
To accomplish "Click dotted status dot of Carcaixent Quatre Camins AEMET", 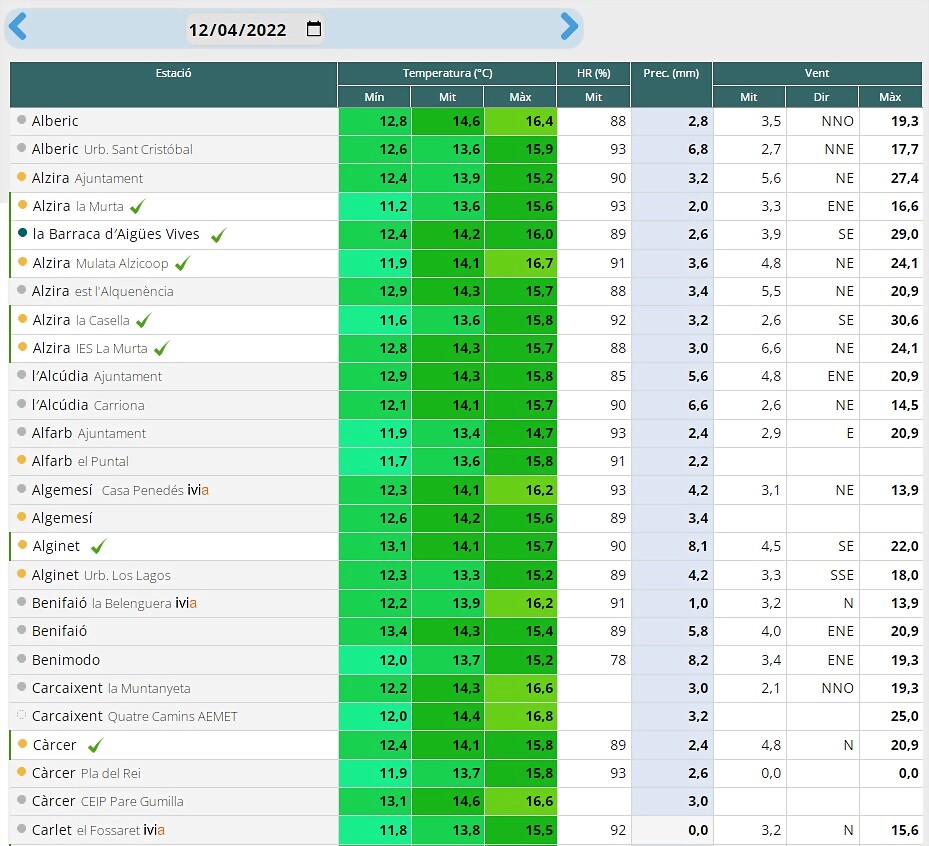I will point(22,714).
